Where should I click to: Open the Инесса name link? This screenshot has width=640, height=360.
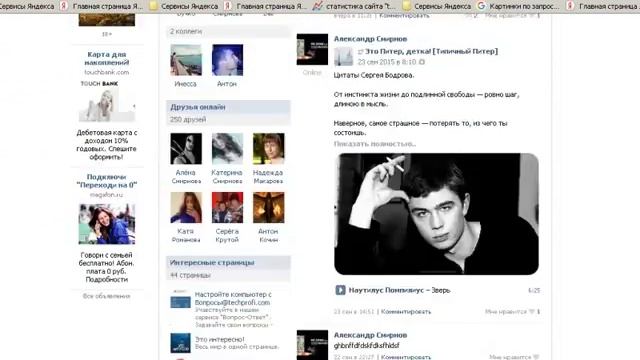(186, 84)
